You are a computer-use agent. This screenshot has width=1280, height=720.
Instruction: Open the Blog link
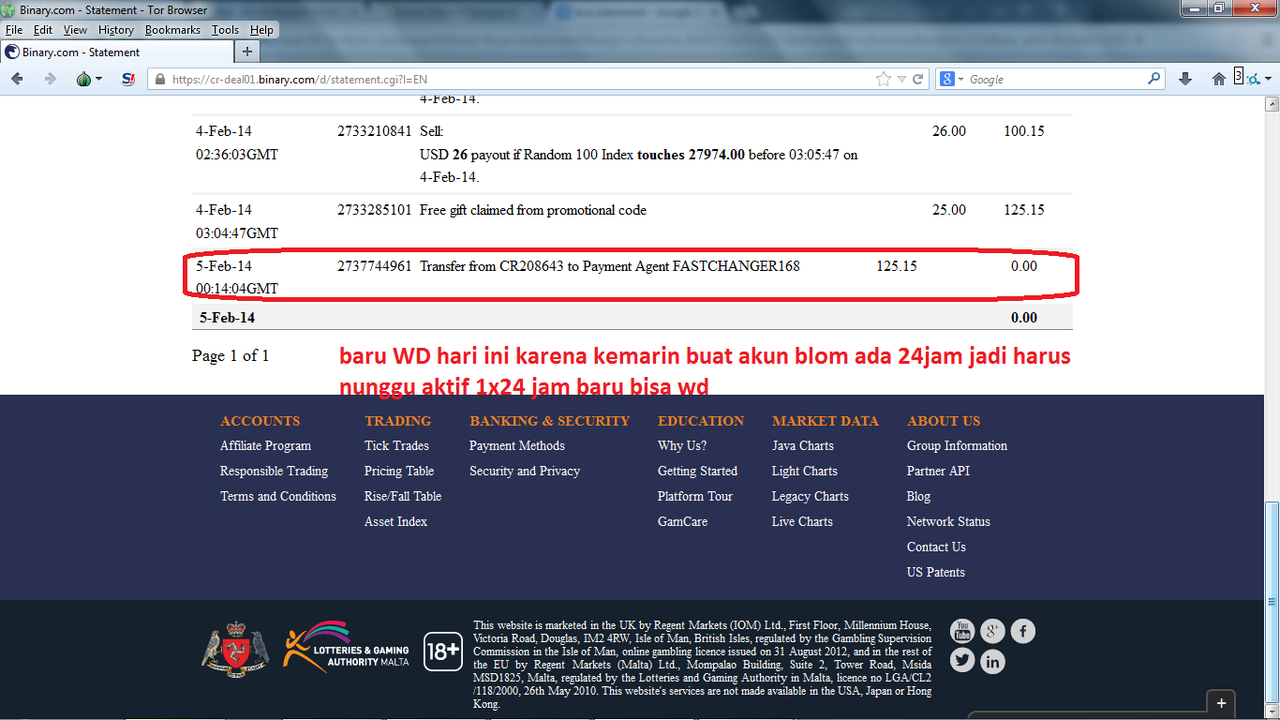click(x=919, y=496)
